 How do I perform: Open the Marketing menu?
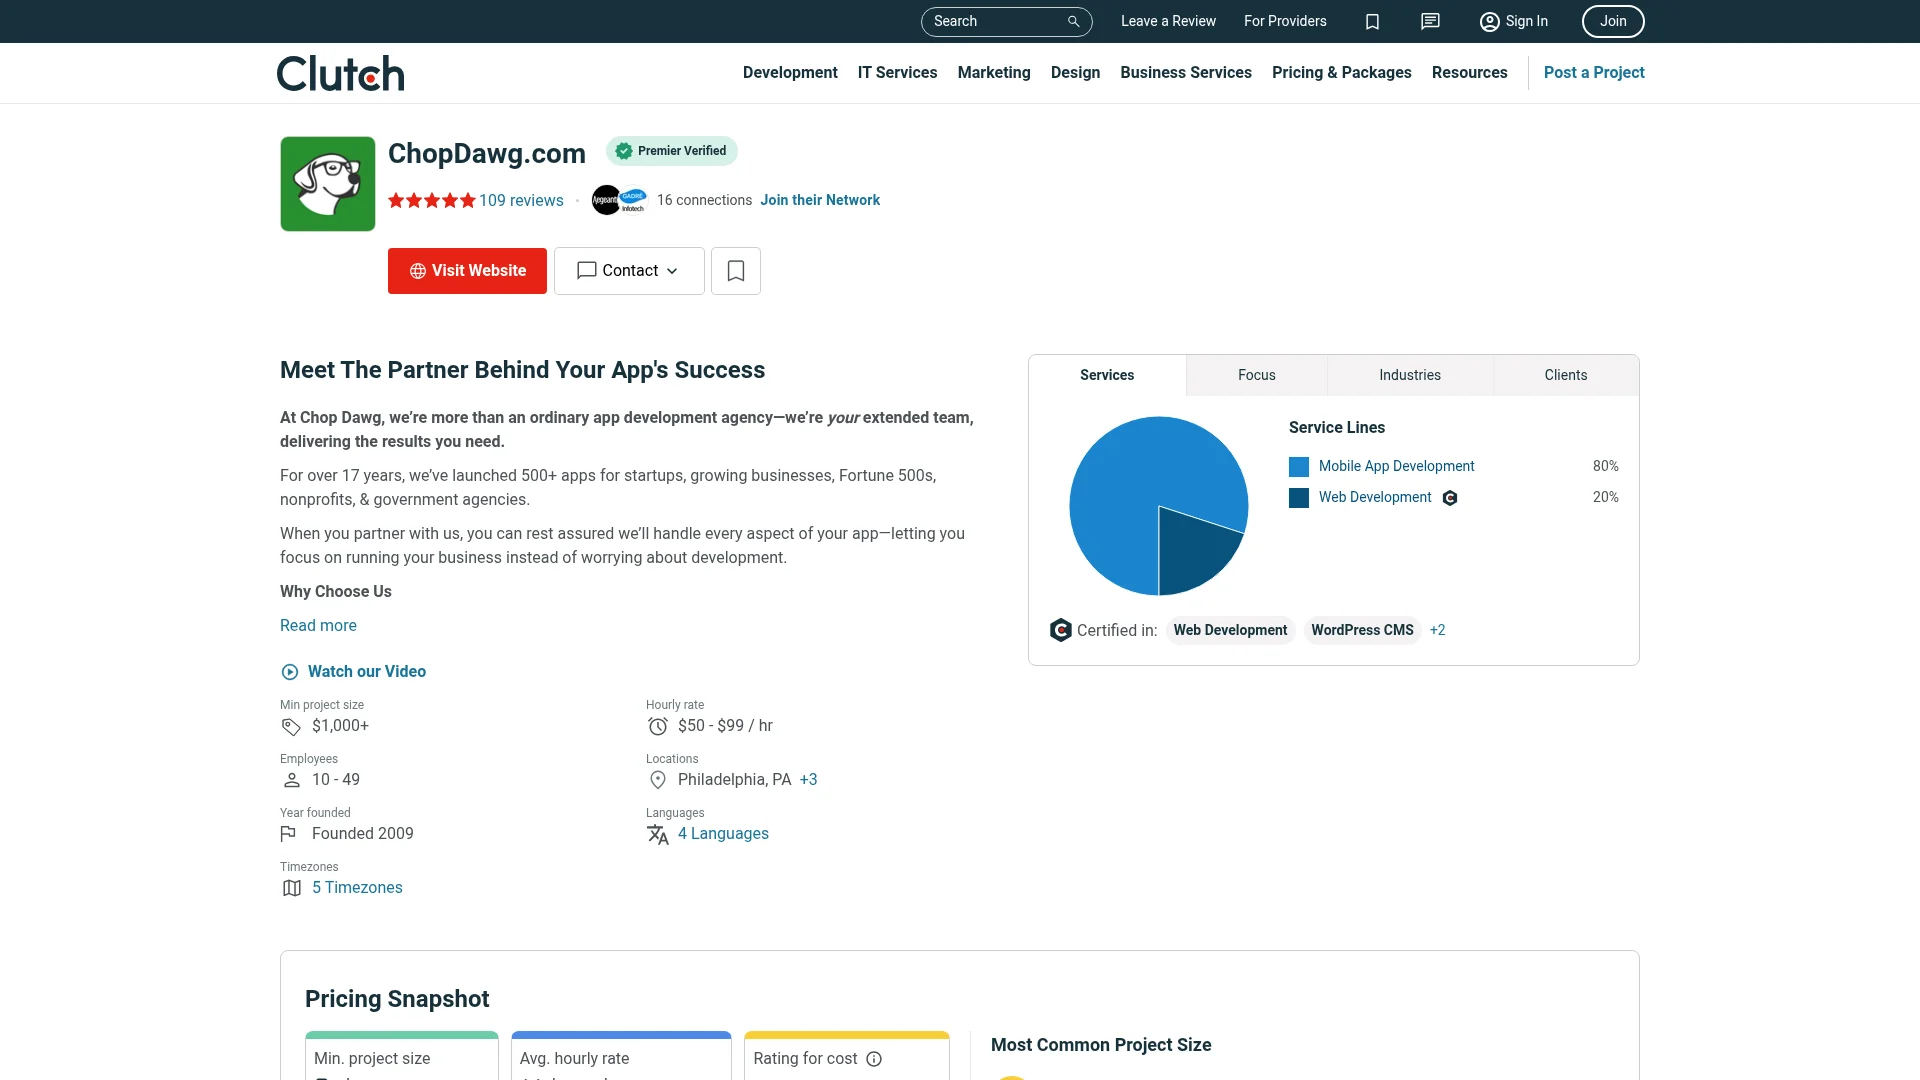994,73
